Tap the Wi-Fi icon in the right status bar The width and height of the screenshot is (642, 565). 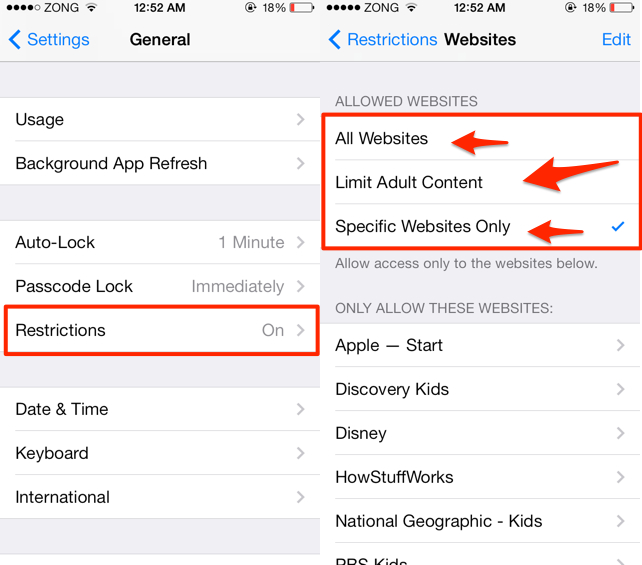[x=411, y=7]
